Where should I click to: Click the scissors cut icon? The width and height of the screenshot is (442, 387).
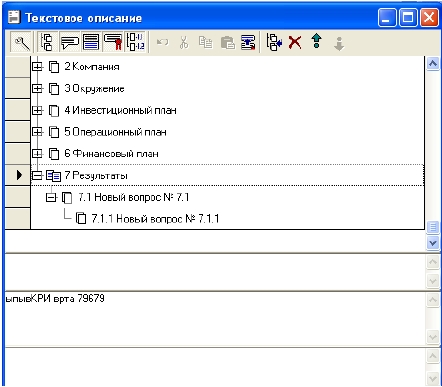click(184, 42)
